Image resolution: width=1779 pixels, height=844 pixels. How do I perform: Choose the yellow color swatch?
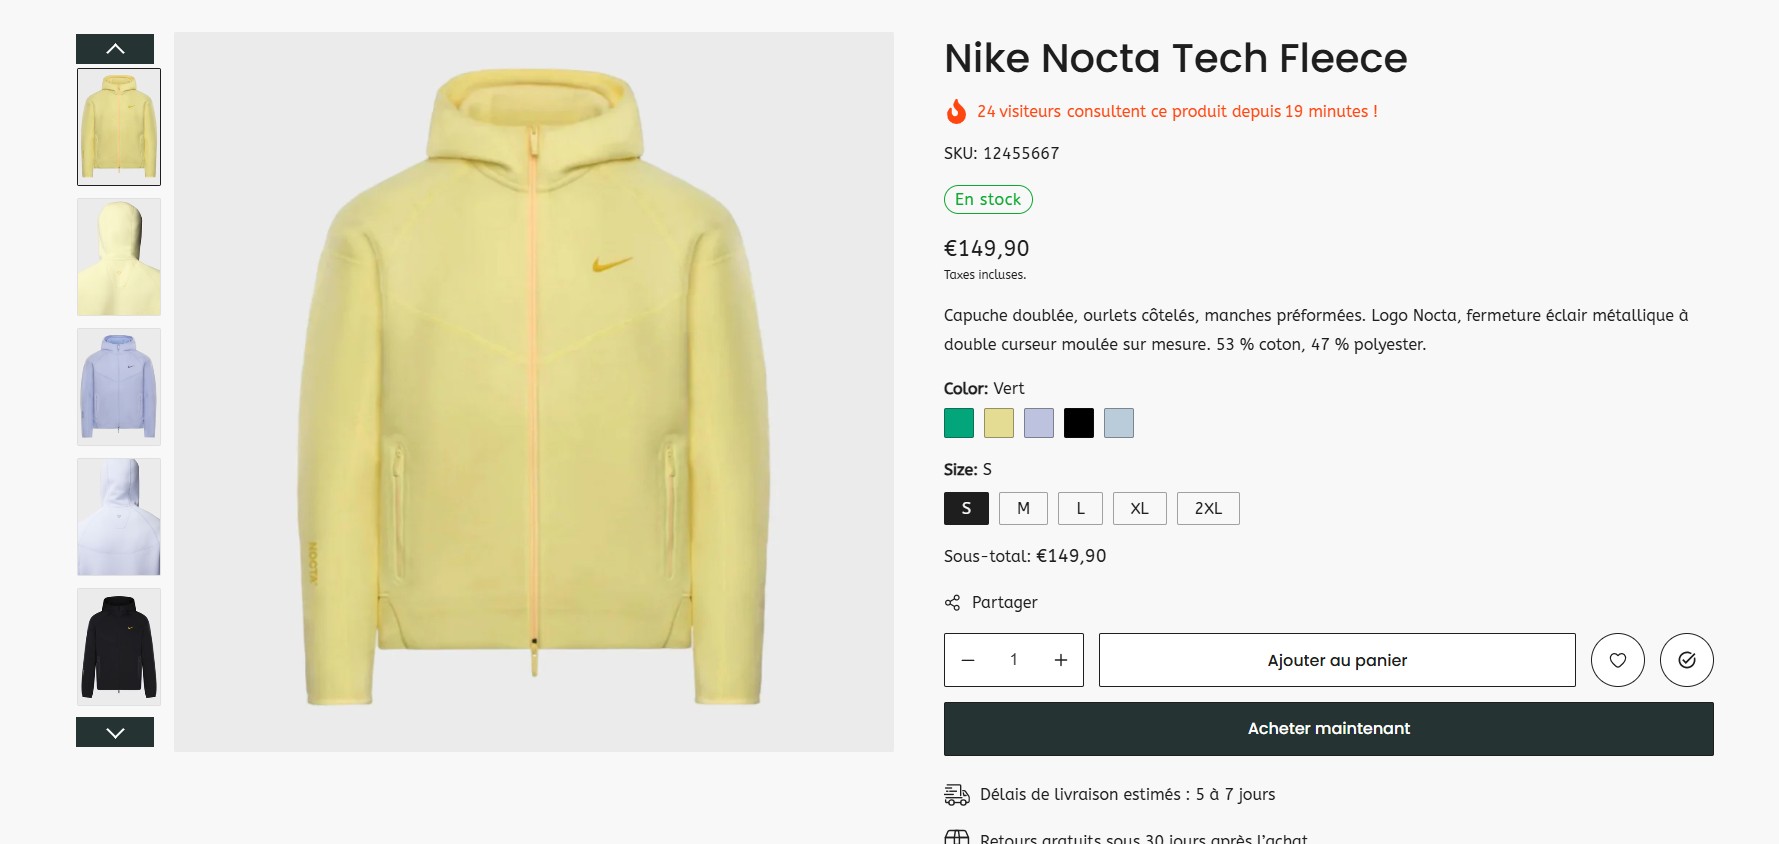coord(999,423)
